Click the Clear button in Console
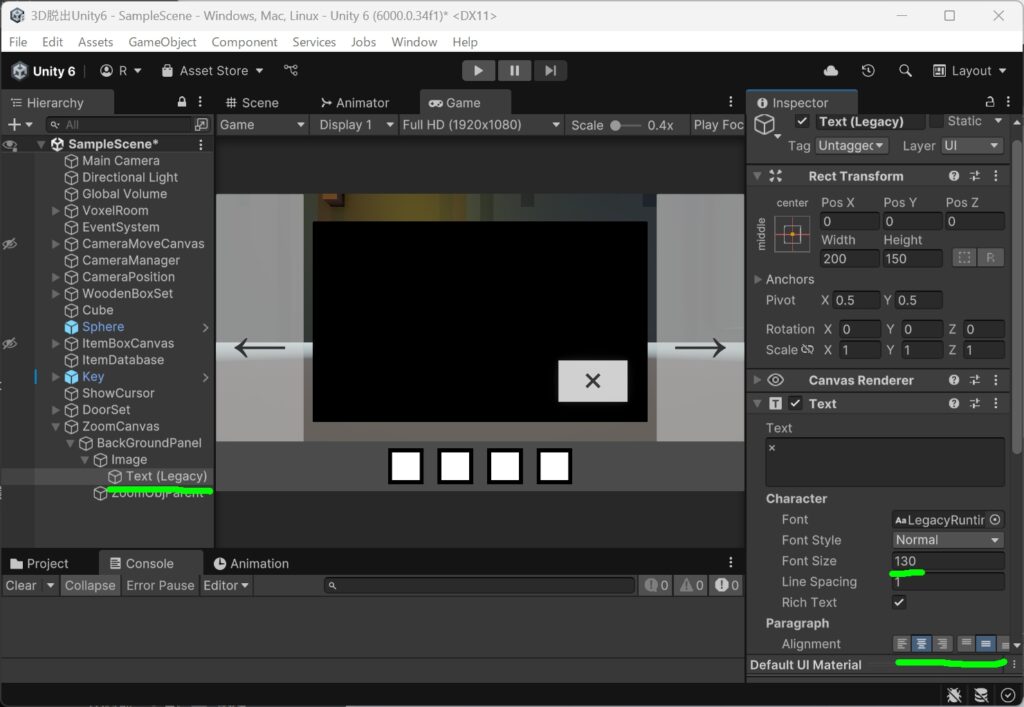Screen dimensions: 1024x707 (21, 586)
